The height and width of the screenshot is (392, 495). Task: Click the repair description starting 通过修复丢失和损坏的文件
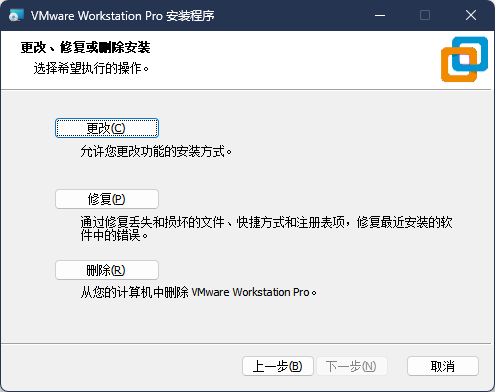(266, 229)
